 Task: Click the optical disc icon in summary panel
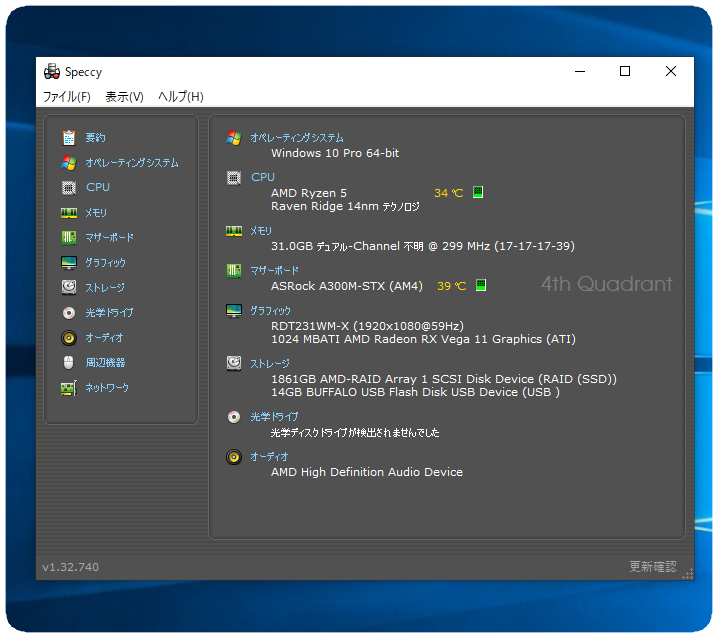tap(234, 417)
